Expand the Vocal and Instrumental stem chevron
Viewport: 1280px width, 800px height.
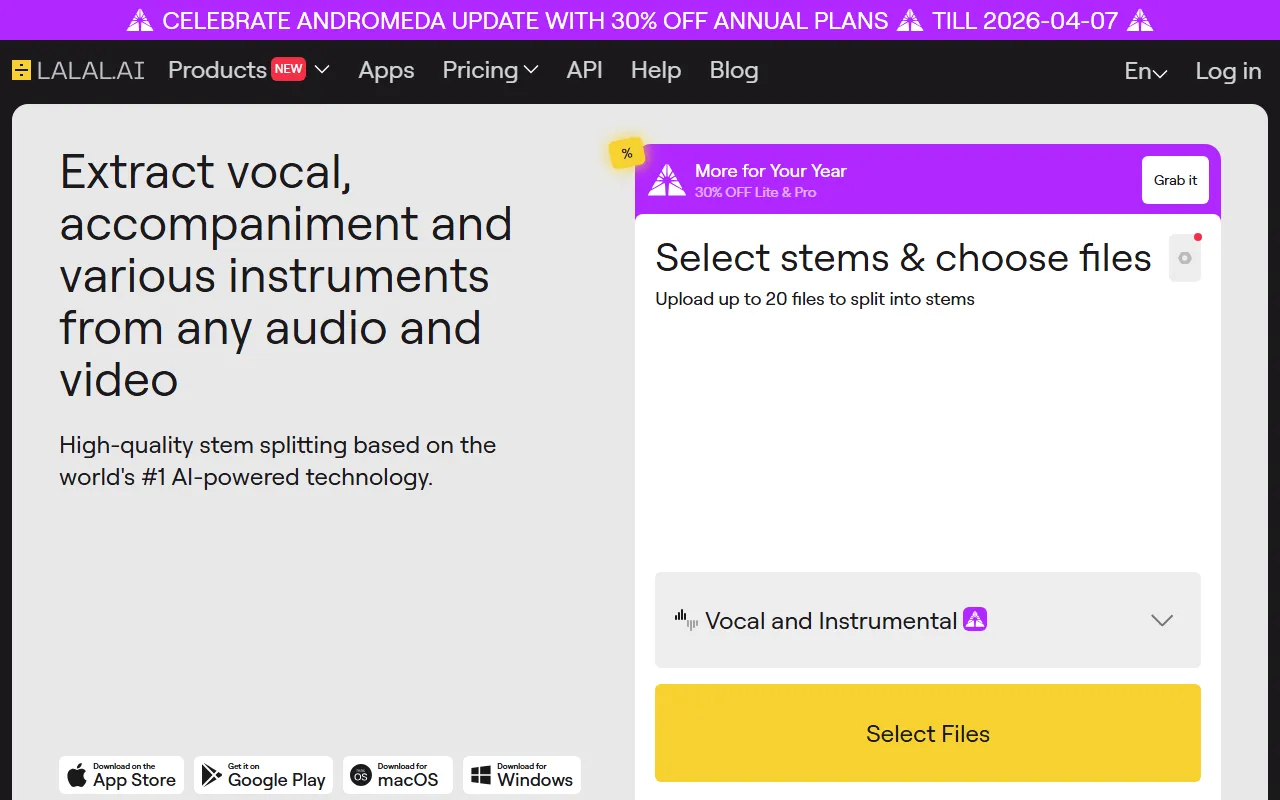[x=1161, y=620]
